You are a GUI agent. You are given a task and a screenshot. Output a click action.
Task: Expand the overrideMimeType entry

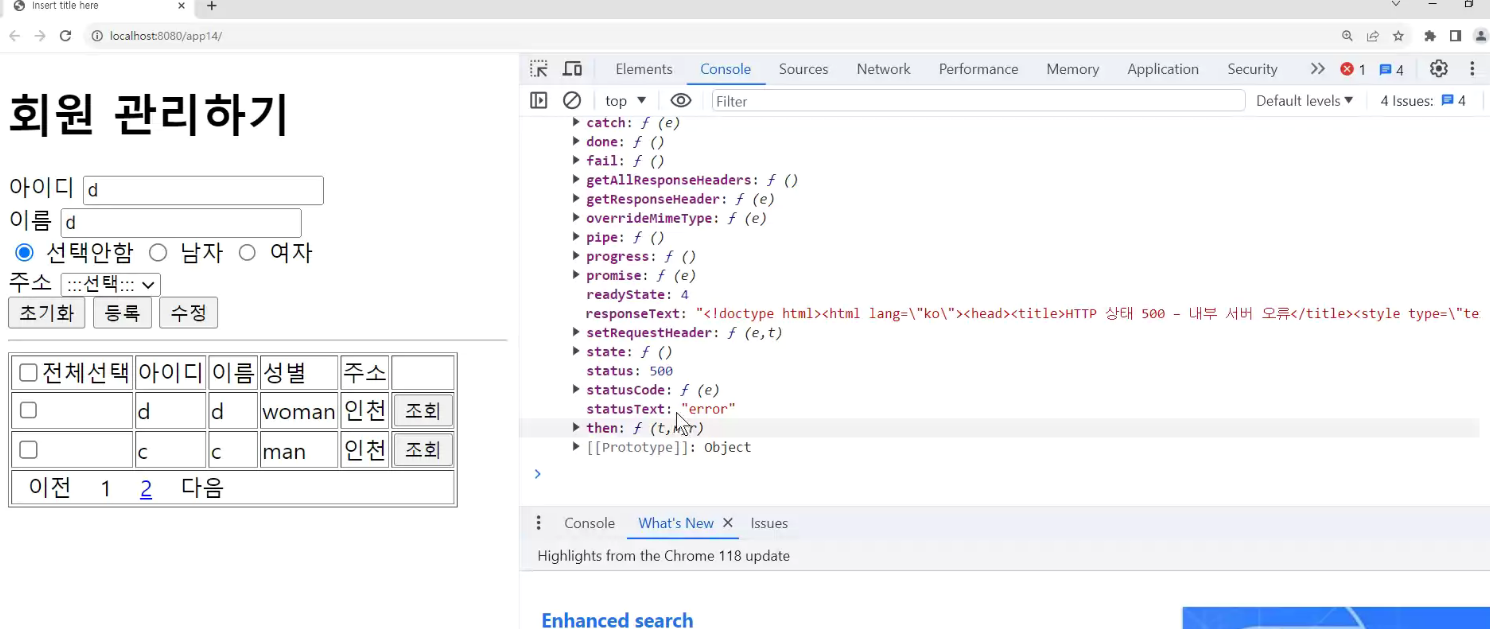pyautogui.click(x=576, y=218)
